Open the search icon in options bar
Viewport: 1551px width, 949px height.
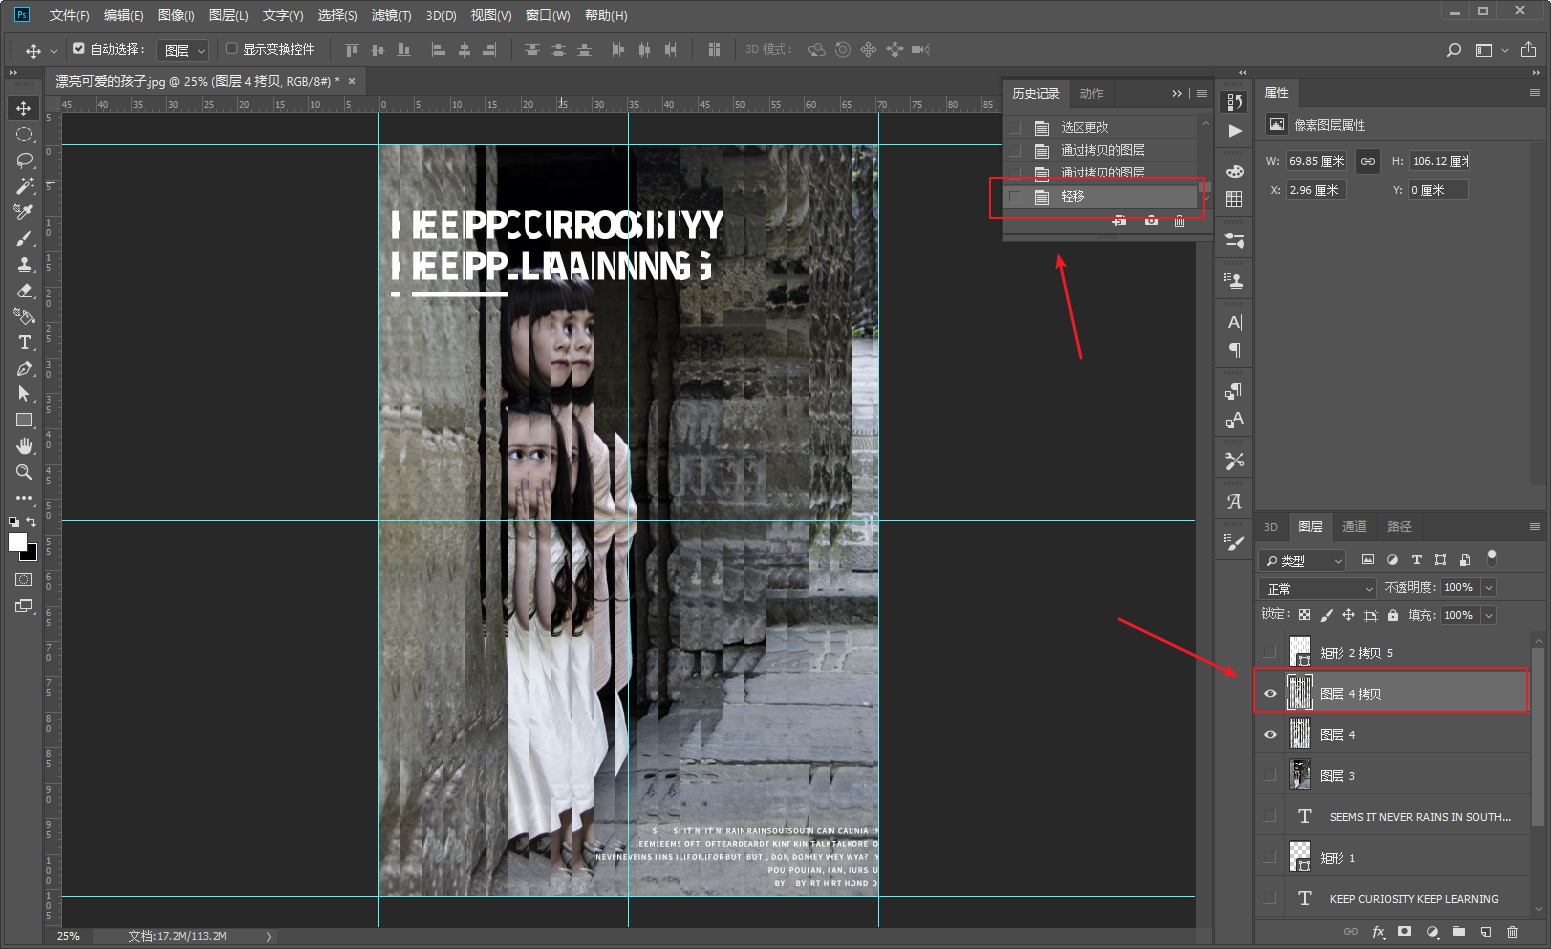[x=1454, y=50]
